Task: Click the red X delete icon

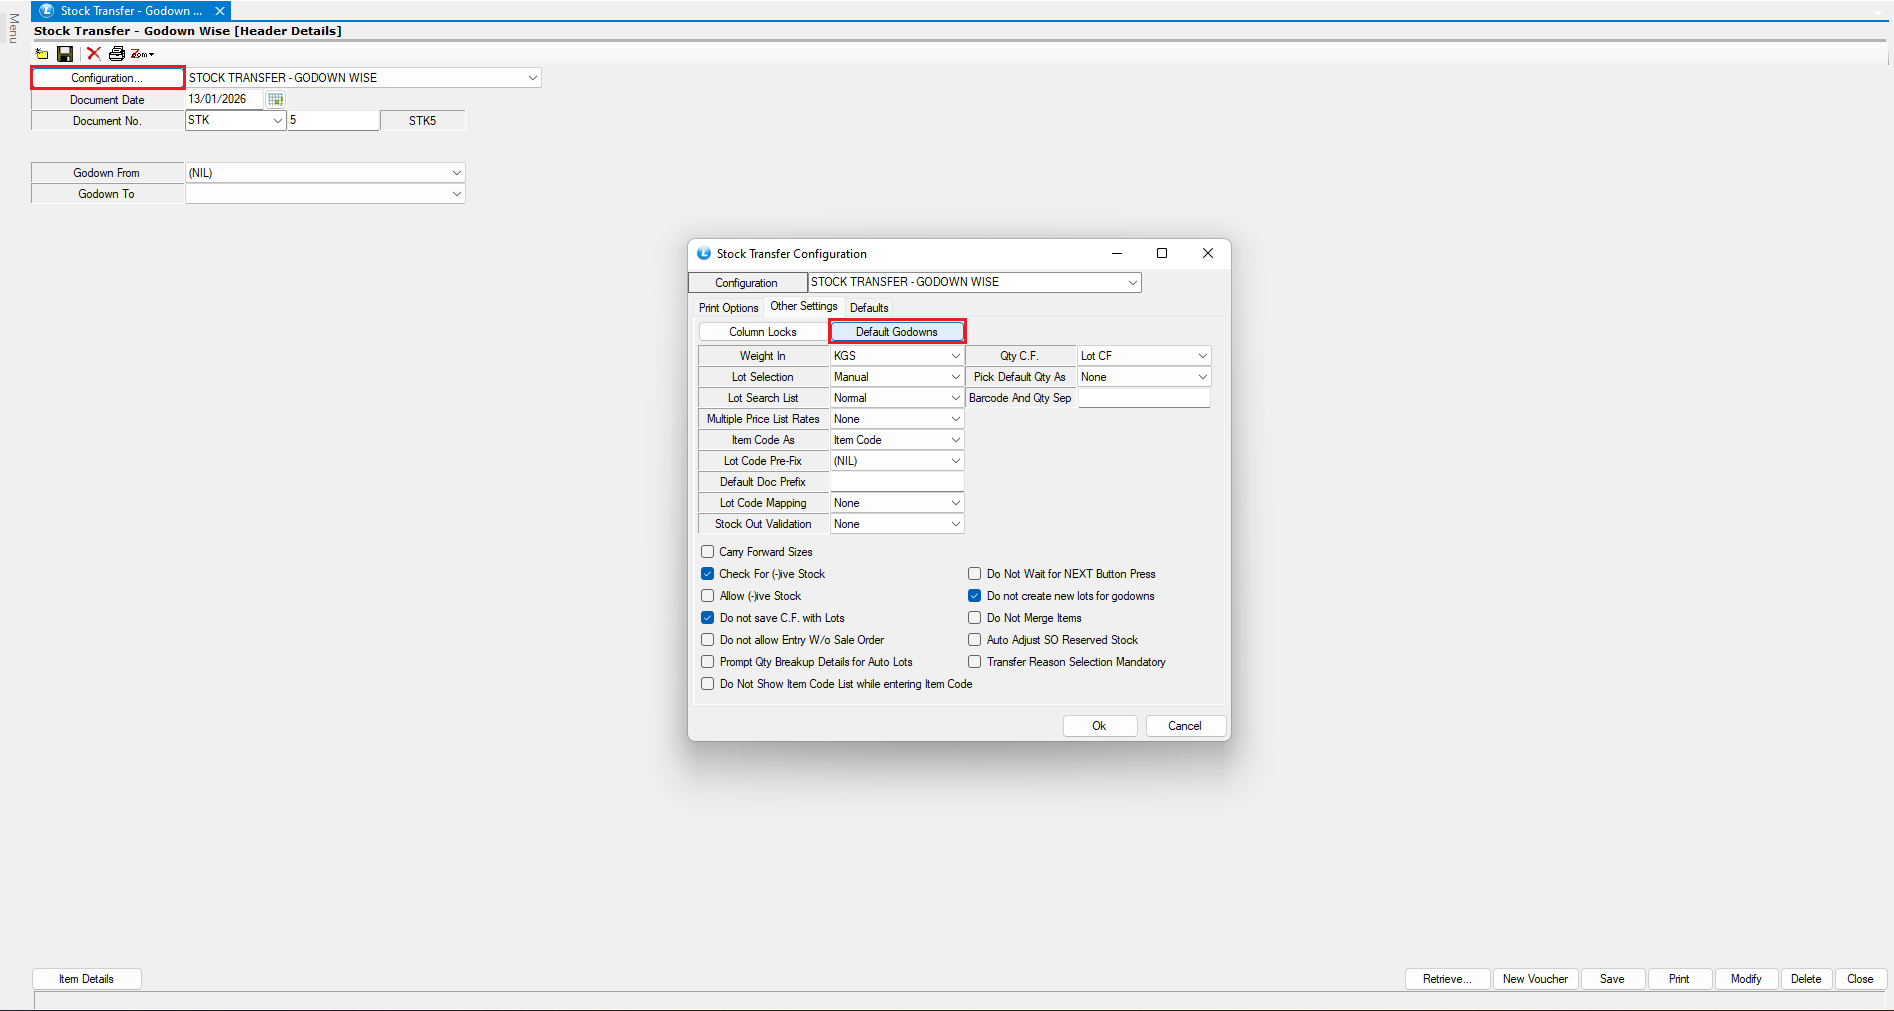Action: [x=93, y=54]
